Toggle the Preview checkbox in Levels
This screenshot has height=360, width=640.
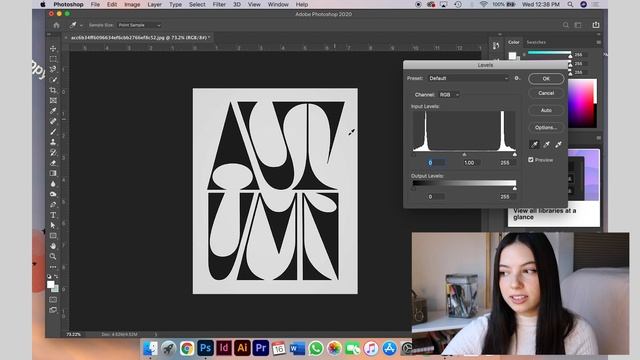(x=531, y=160)
